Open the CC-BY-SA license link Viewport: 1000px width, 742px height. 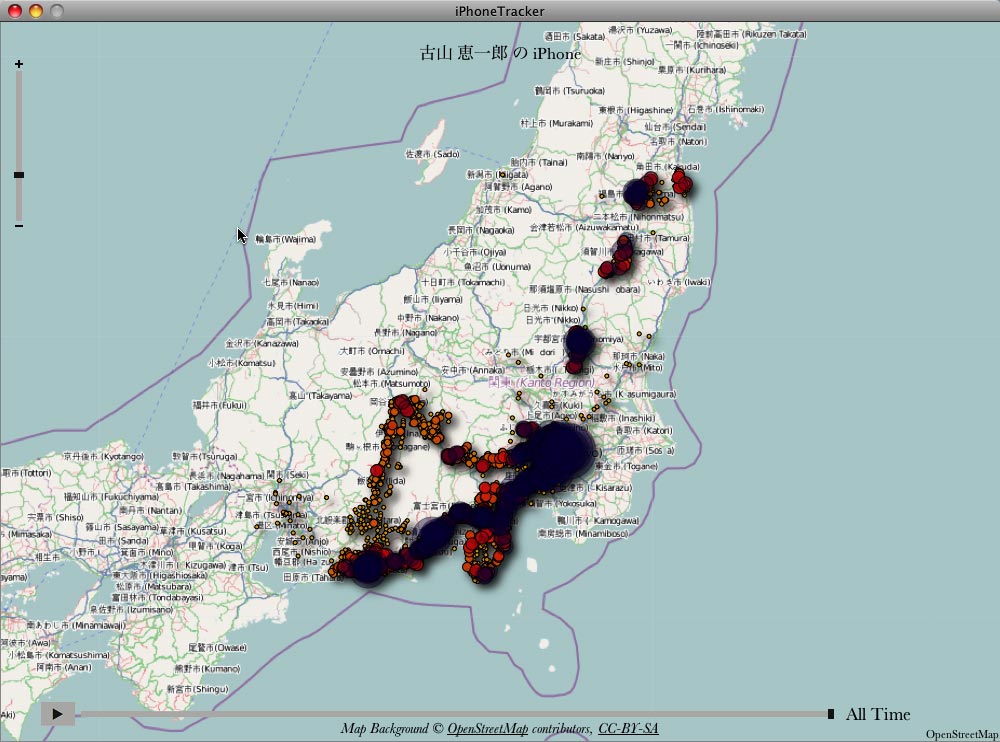[x=628, y=729]
